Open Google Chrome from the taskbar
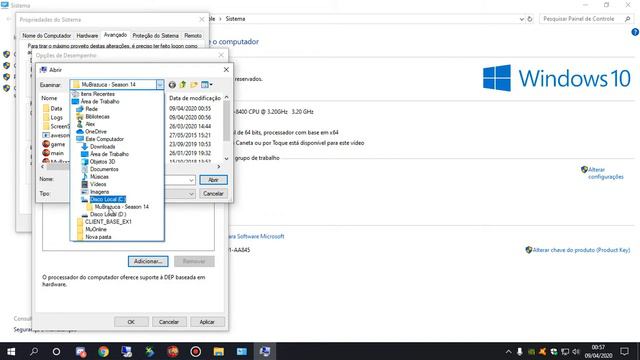This screenshot has width=640, height=360. click(103, 351)
